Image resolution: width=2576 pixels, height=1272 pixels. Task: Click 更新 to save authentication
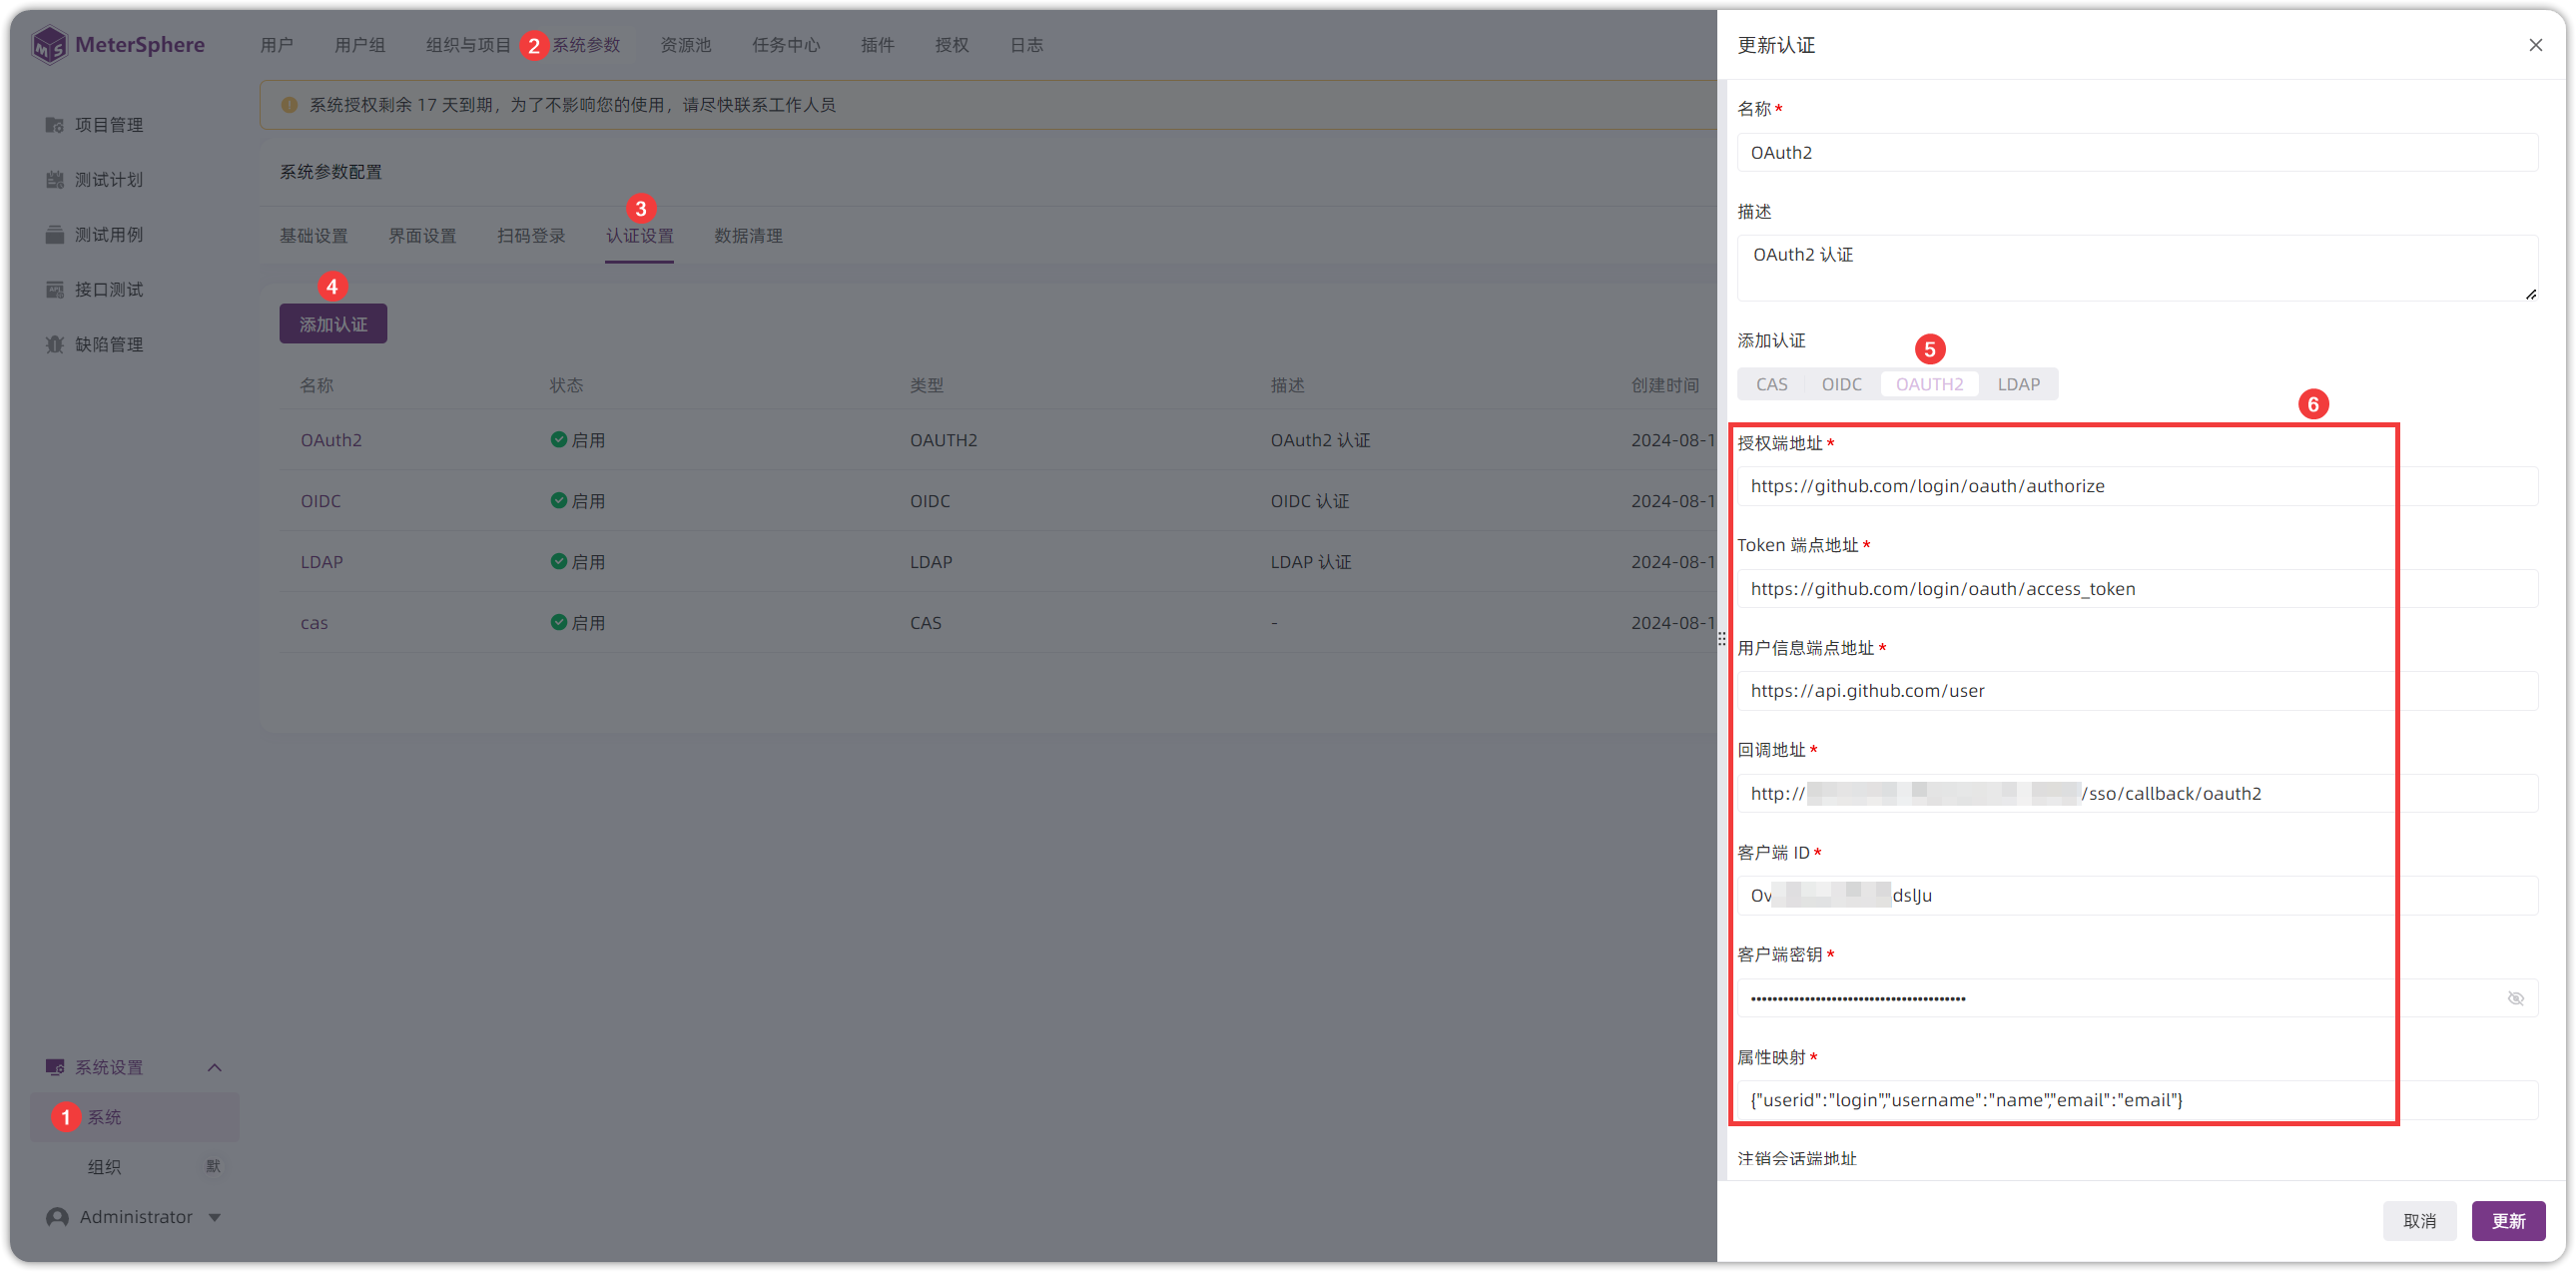coord(2508,1221)
